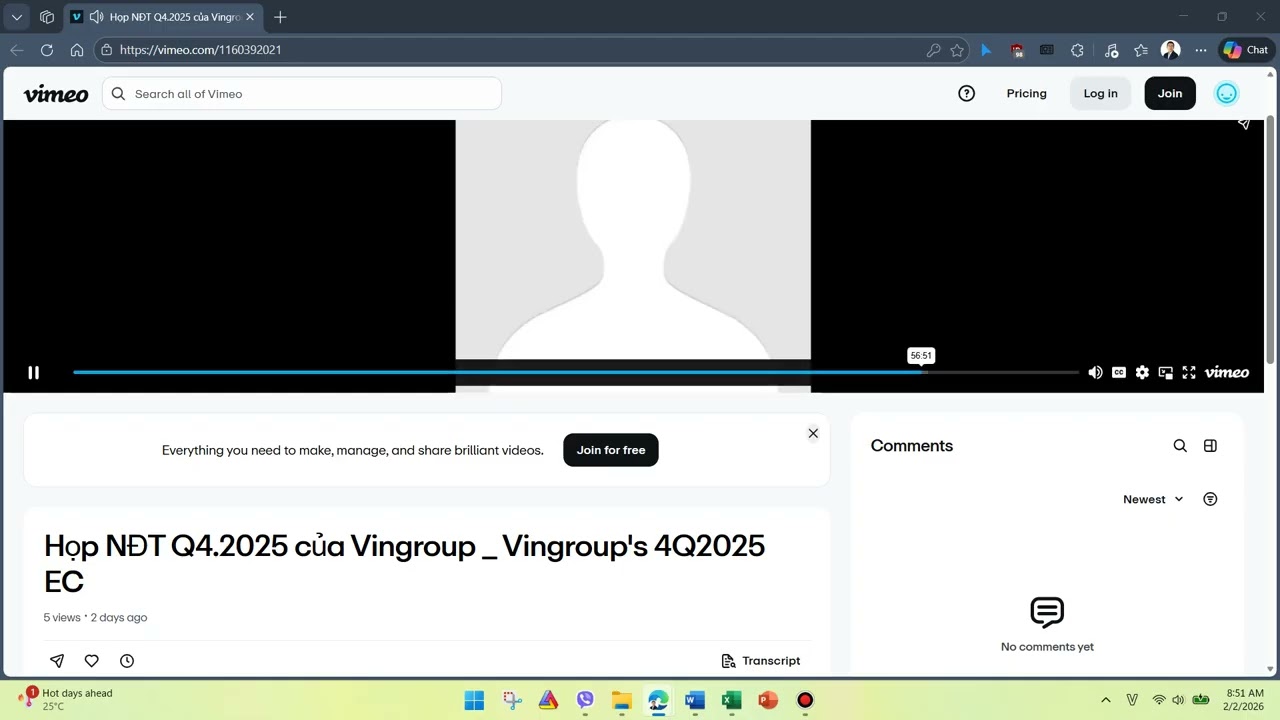Open the Newest sort dropdown
Image resolution: width=1280 pixels, height=720 pixels.
(x=1153, y=500)
